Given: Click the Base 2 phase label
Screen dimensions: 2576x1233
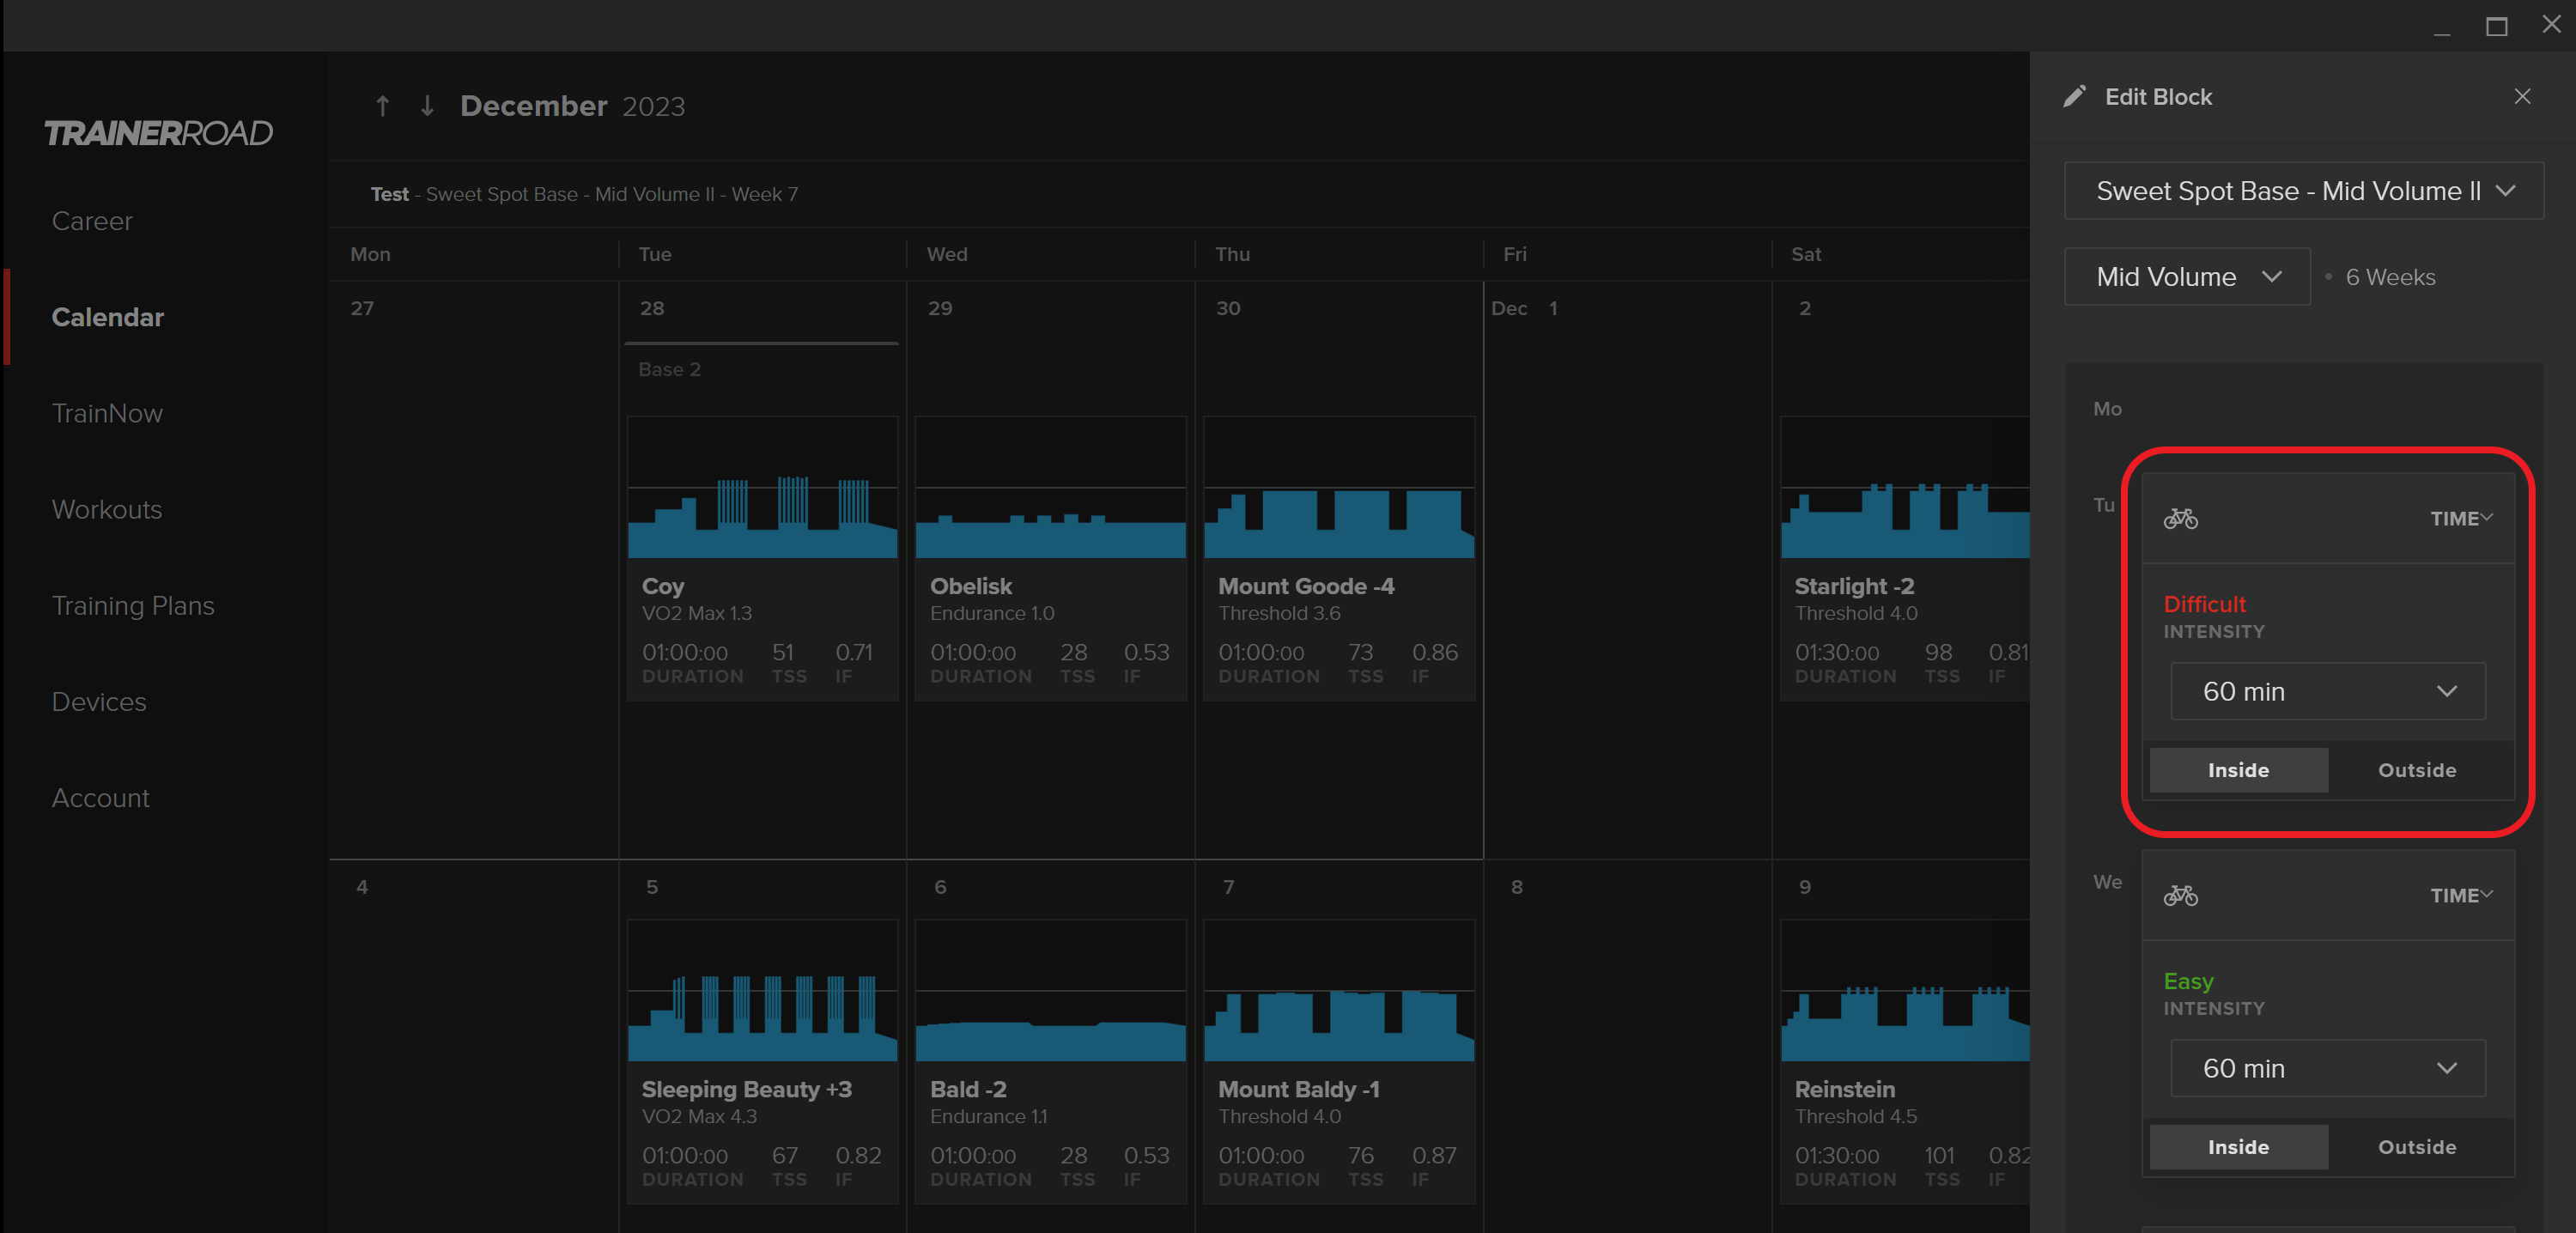Looking at the screenshot, I should [x=669, y=369].
